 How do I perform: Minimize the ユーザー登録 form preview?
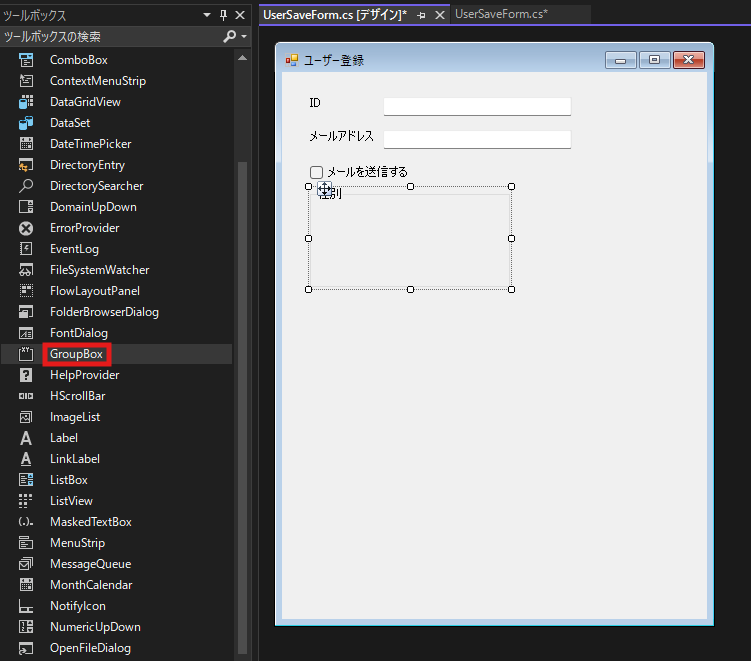click(620, 60)
